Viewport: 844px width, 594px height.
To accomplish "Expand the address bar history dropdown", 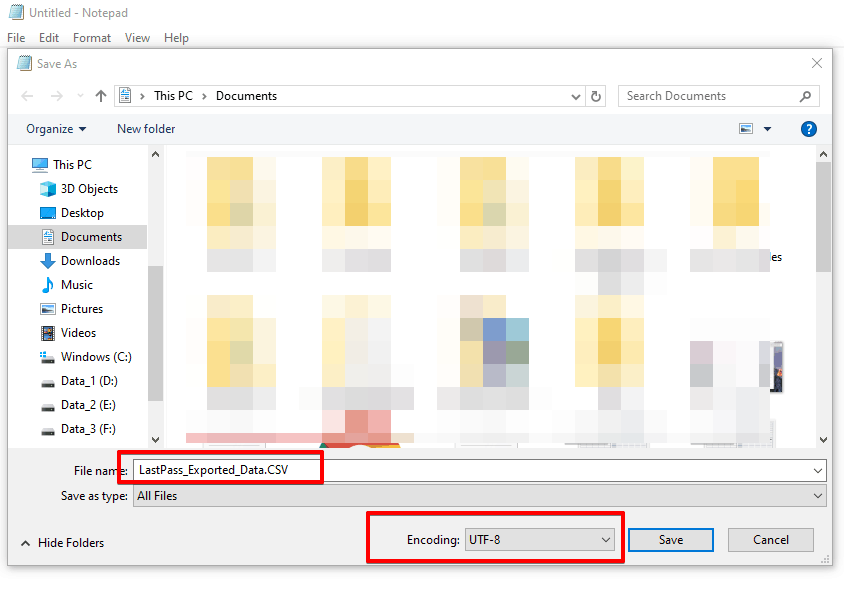I will coord(575,97).
